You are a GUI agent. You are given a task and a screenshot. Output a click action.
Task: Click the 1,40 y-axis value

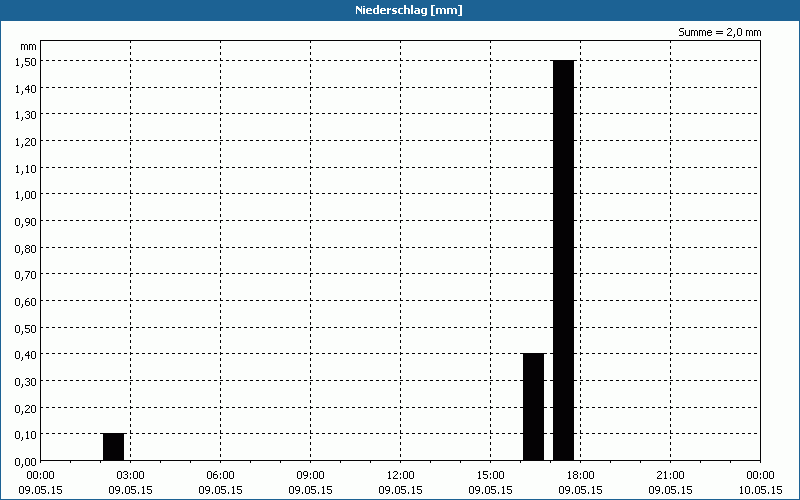tap(26, 88)
